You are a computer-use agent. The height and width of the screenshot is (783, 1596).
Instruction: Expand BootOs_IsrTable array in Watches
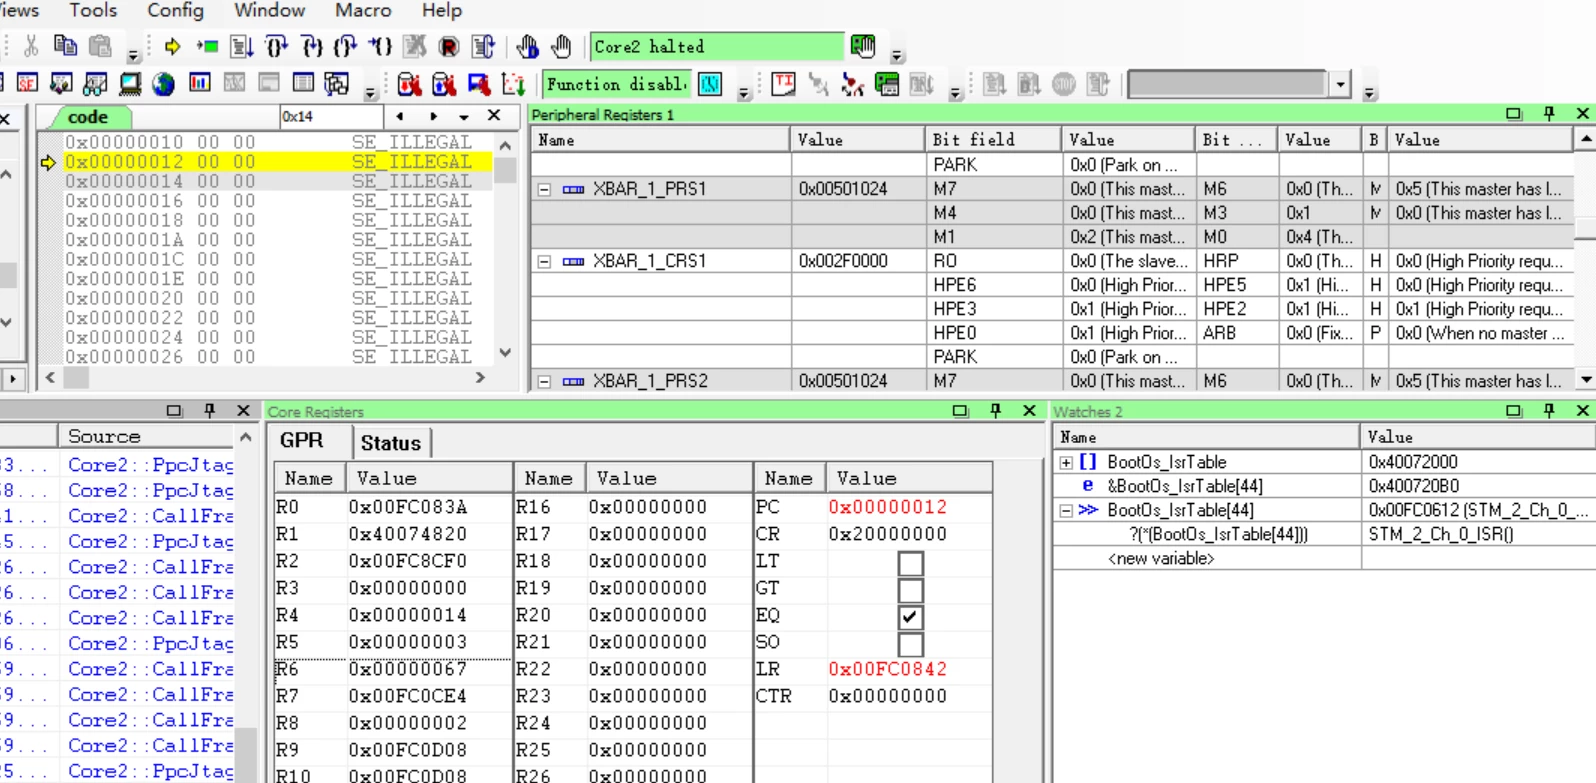(1066, 462)
